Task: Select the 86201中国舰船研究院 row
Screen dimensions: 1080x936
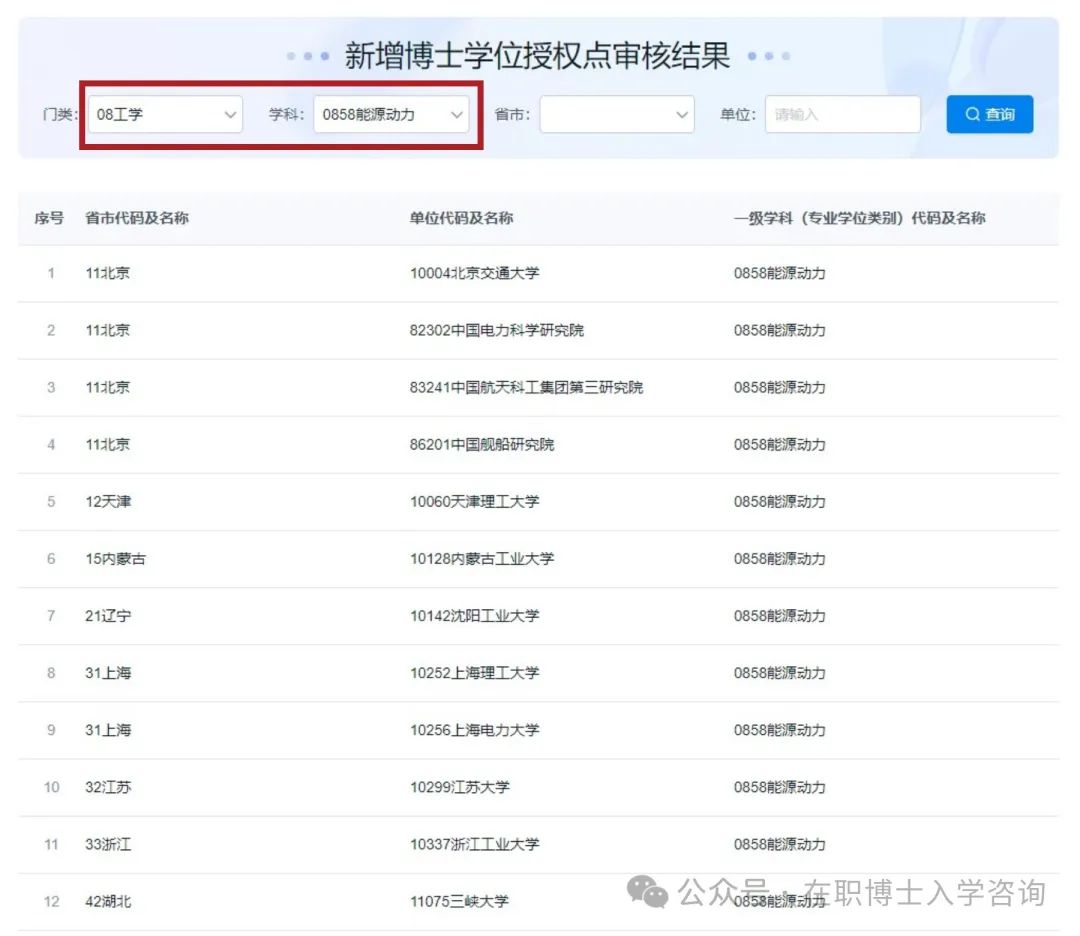Action: (x=481, y=444)
